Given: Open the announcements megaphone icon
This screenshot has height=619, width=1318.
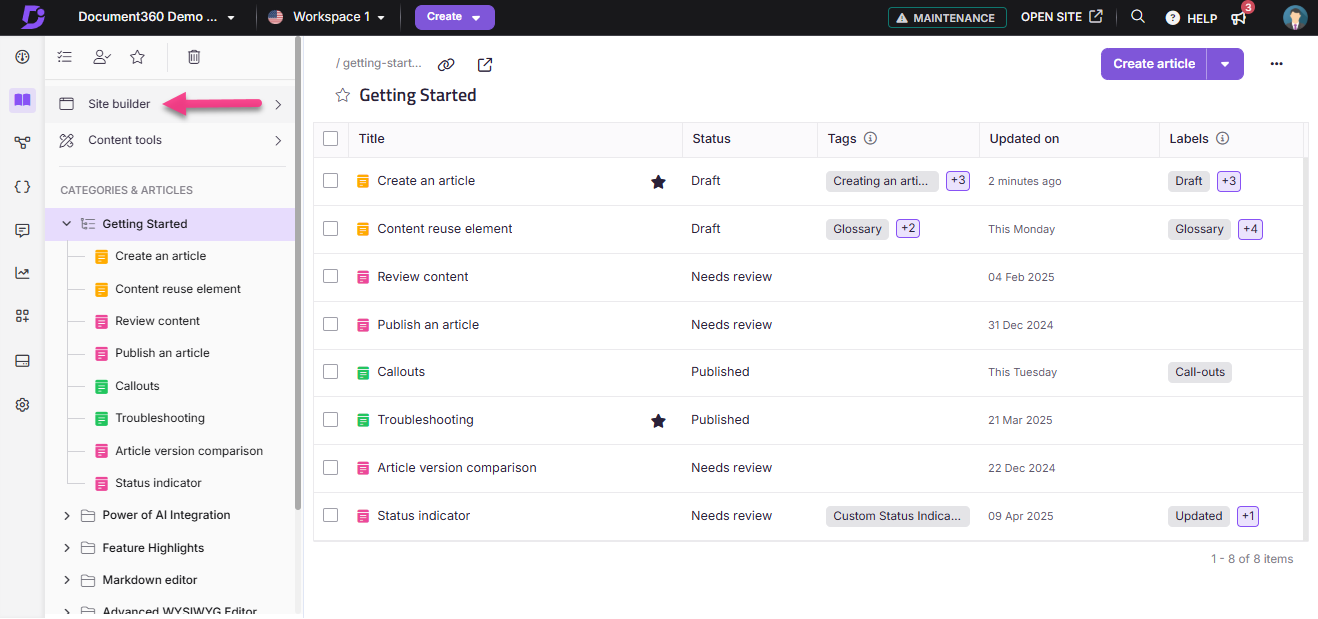Looking at the screenshot, I should 1239,17.
